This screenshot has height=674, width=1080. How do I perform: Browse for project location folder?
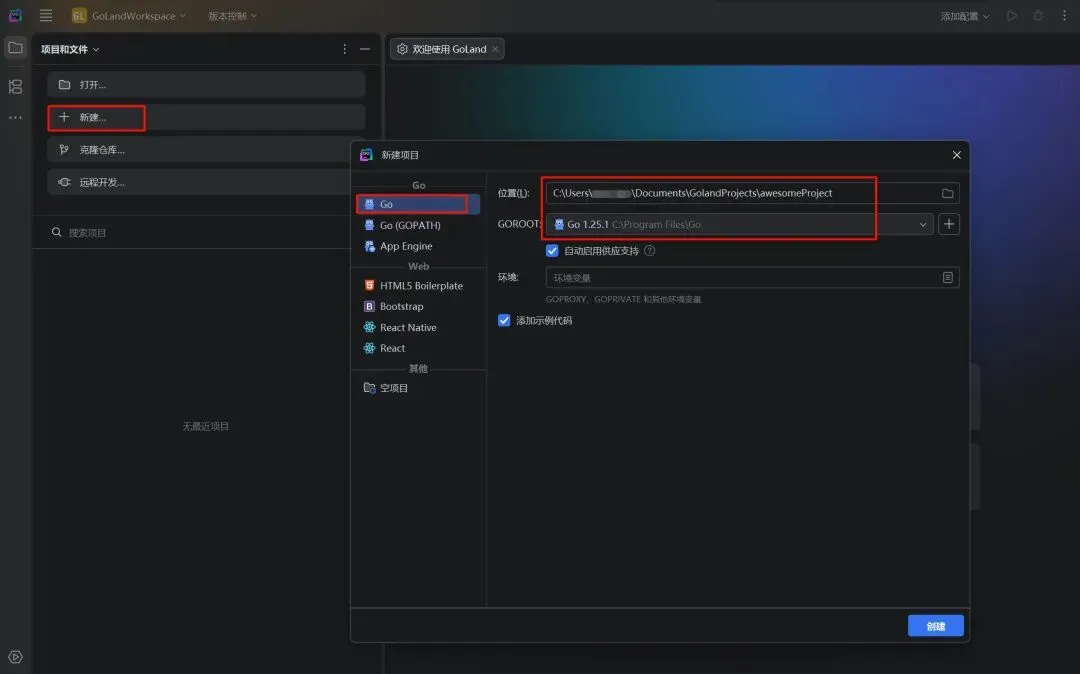(x=948, y=193)
